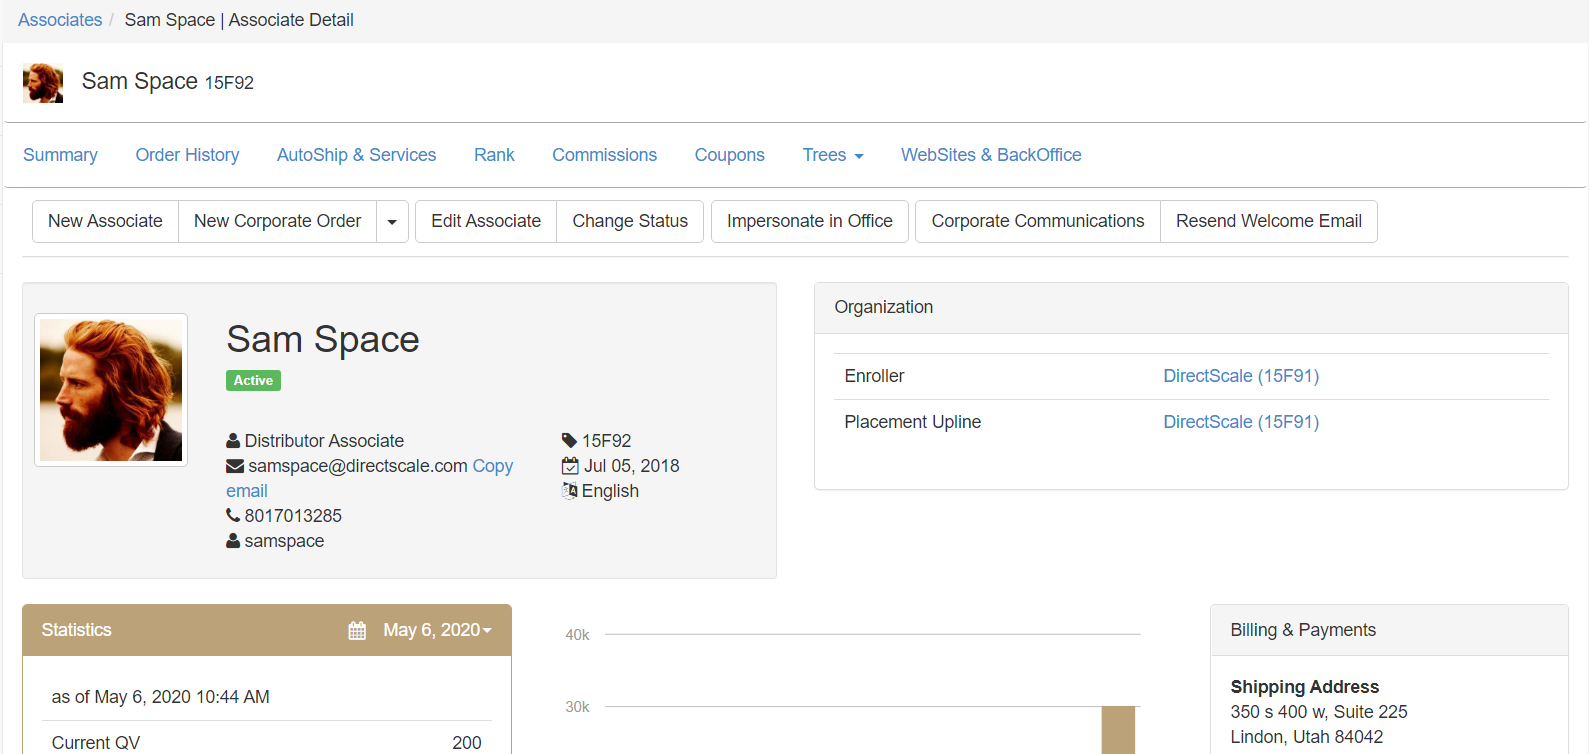Switch to the Order History tab
This screenshot has width=1589, height=754.
[187, 155]
